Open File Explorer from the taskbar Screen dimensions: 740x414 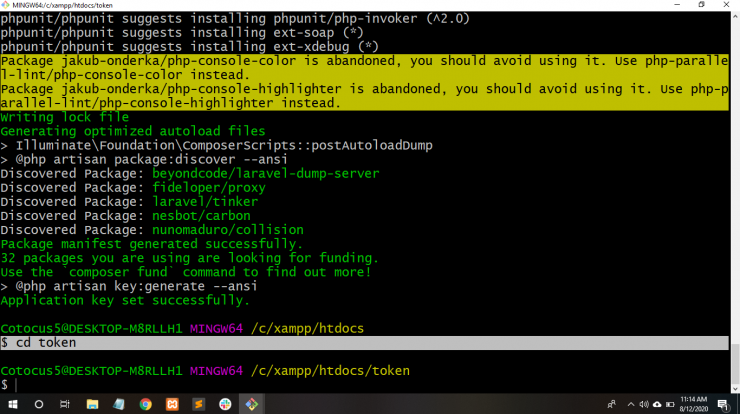pos(92,404)
